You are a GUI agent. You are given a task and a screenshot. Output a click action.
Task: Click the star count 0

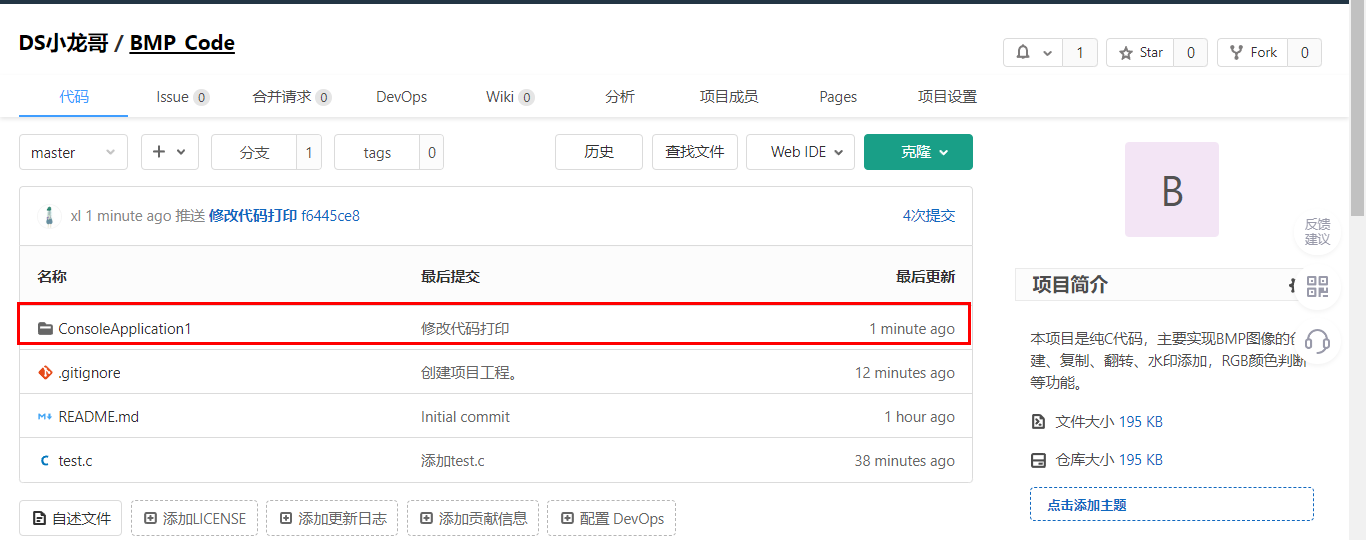(x=1190, y=53)
